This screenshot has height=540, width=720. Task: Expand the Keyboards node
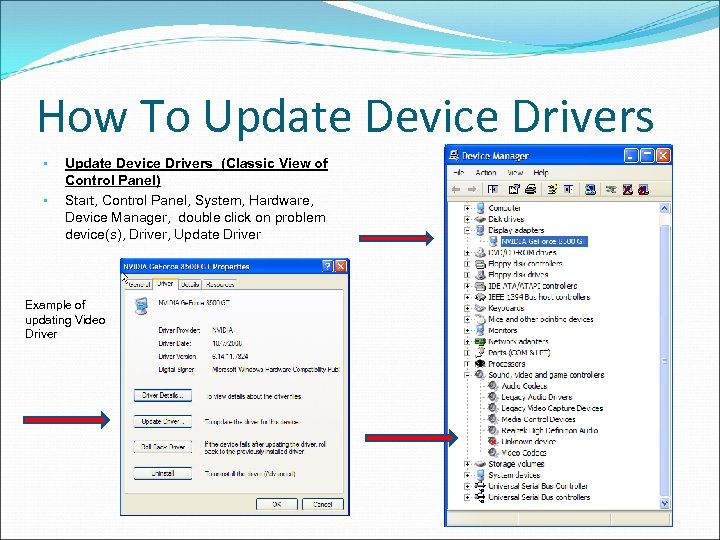tap(467, 308)
